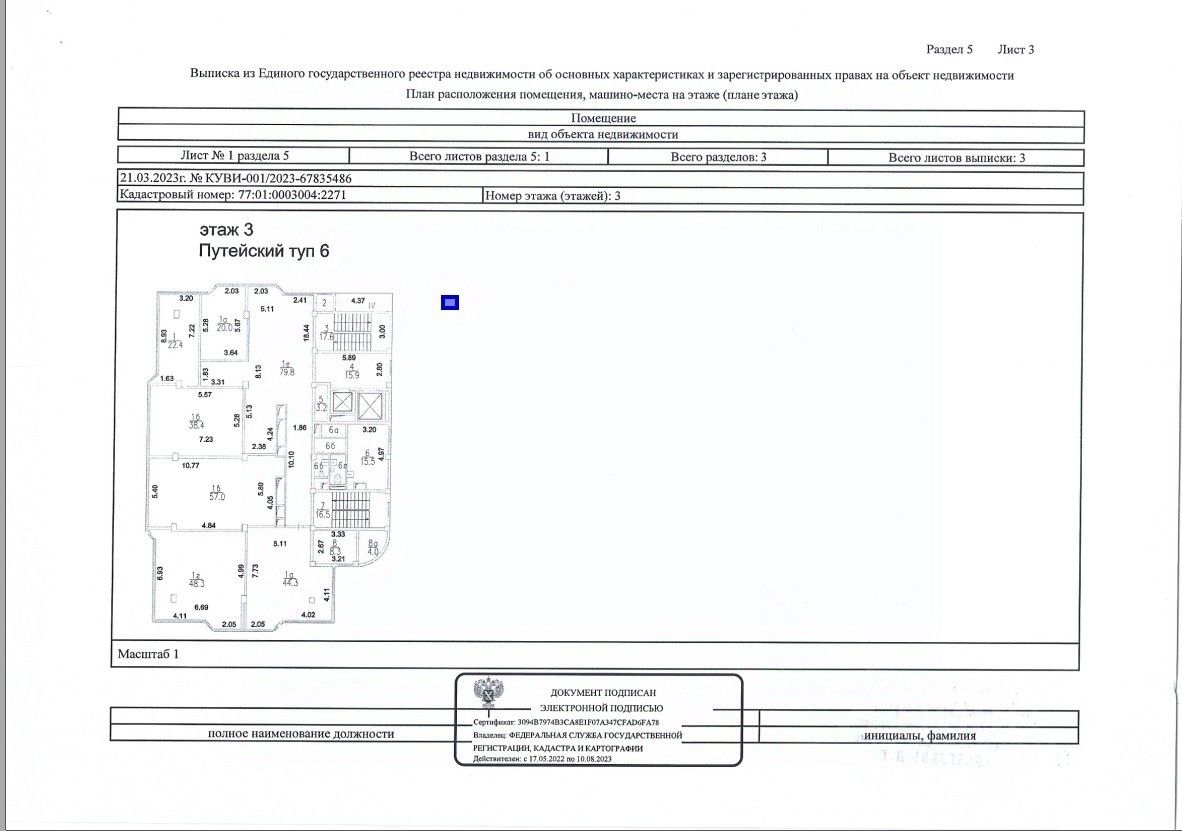The image size is (1182, 831).
Task: Click the "ДОКУМЕНТ ПОДПИСАН" stamp heading
Action: 603,692
